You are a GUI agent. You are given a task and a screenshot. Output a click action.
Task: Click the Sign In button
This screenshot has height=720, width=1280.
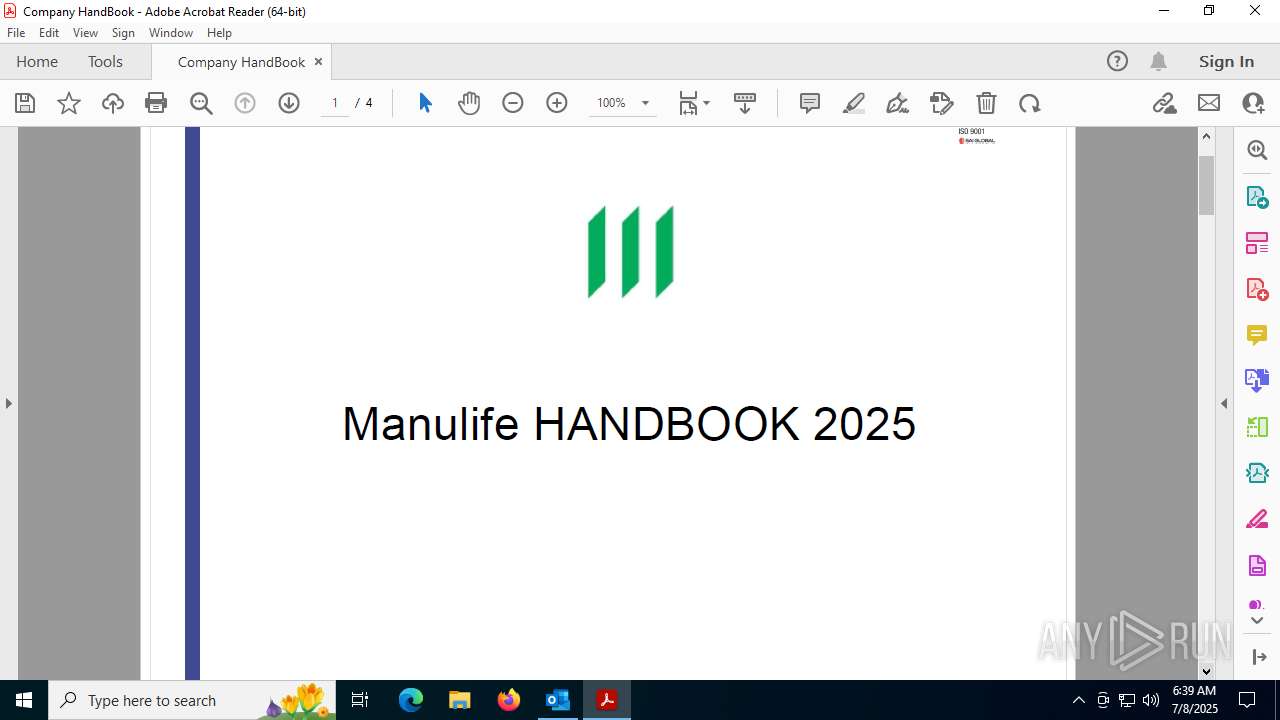click(x=1226, y=61)
